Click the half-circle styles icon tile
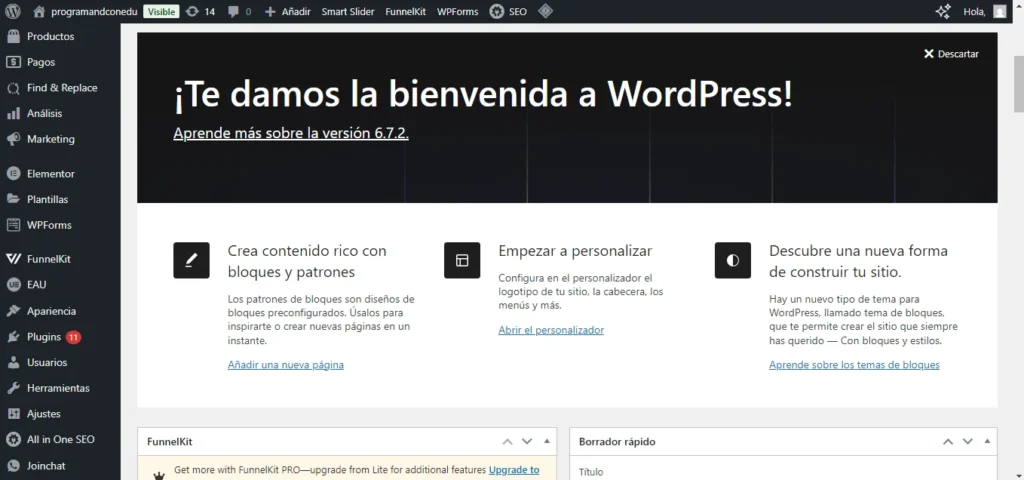 click(733, 260)
